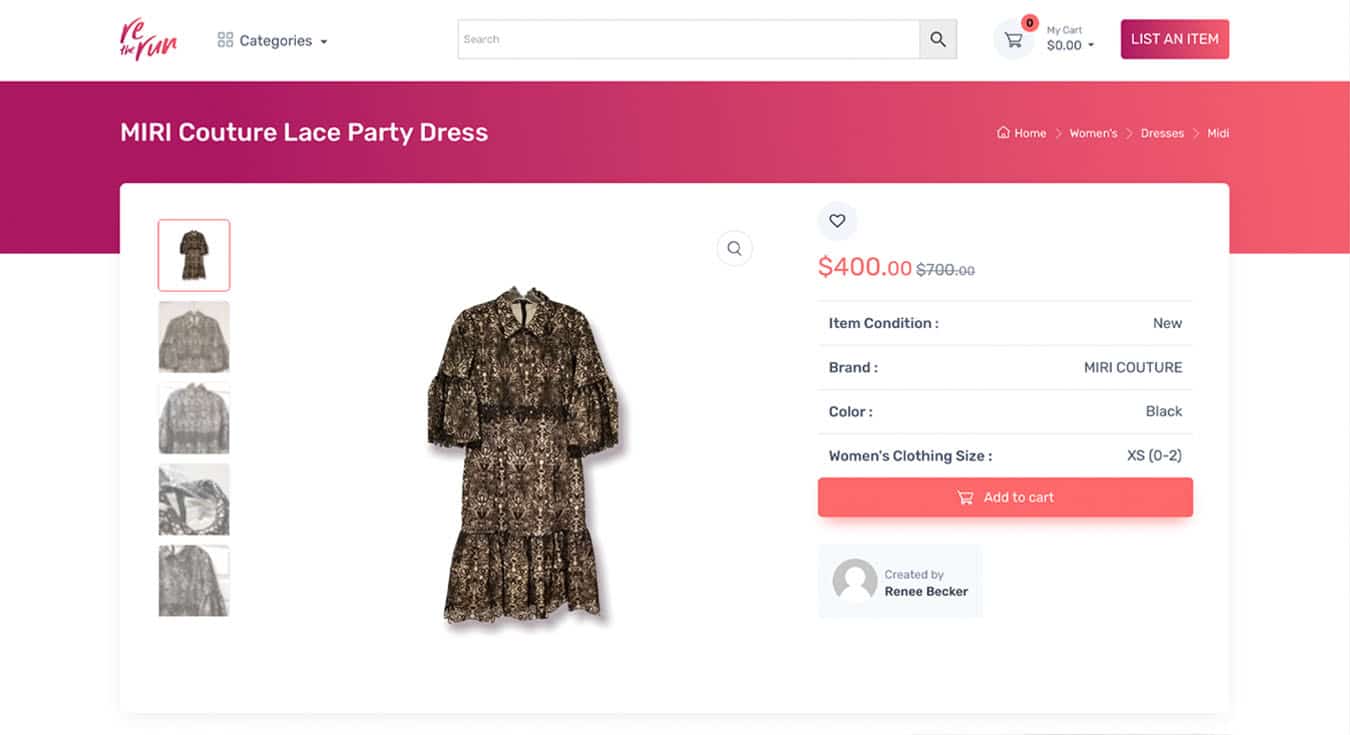
Task: Click the $400.00 price text
Action: 865,267
